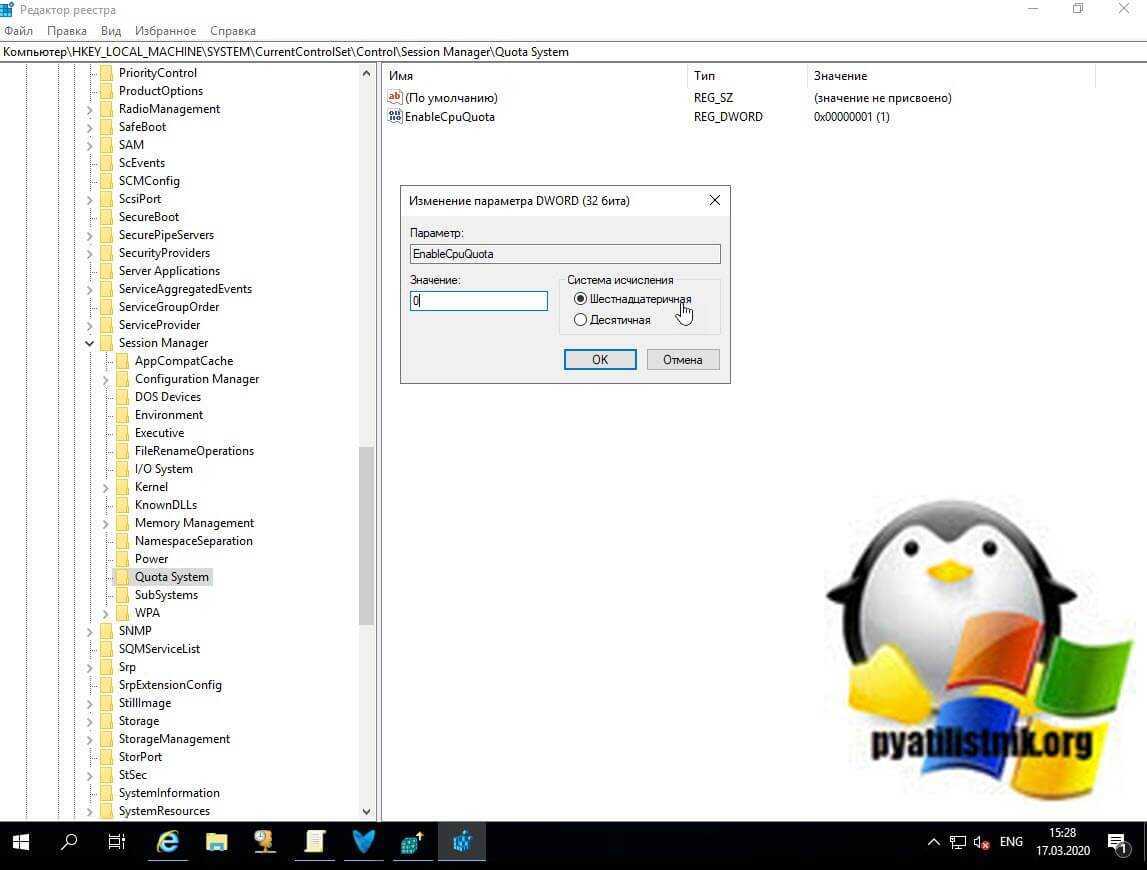Select the 0x00000001 (1) value cell
The image size is (1147, 870).
pos(851,116)
